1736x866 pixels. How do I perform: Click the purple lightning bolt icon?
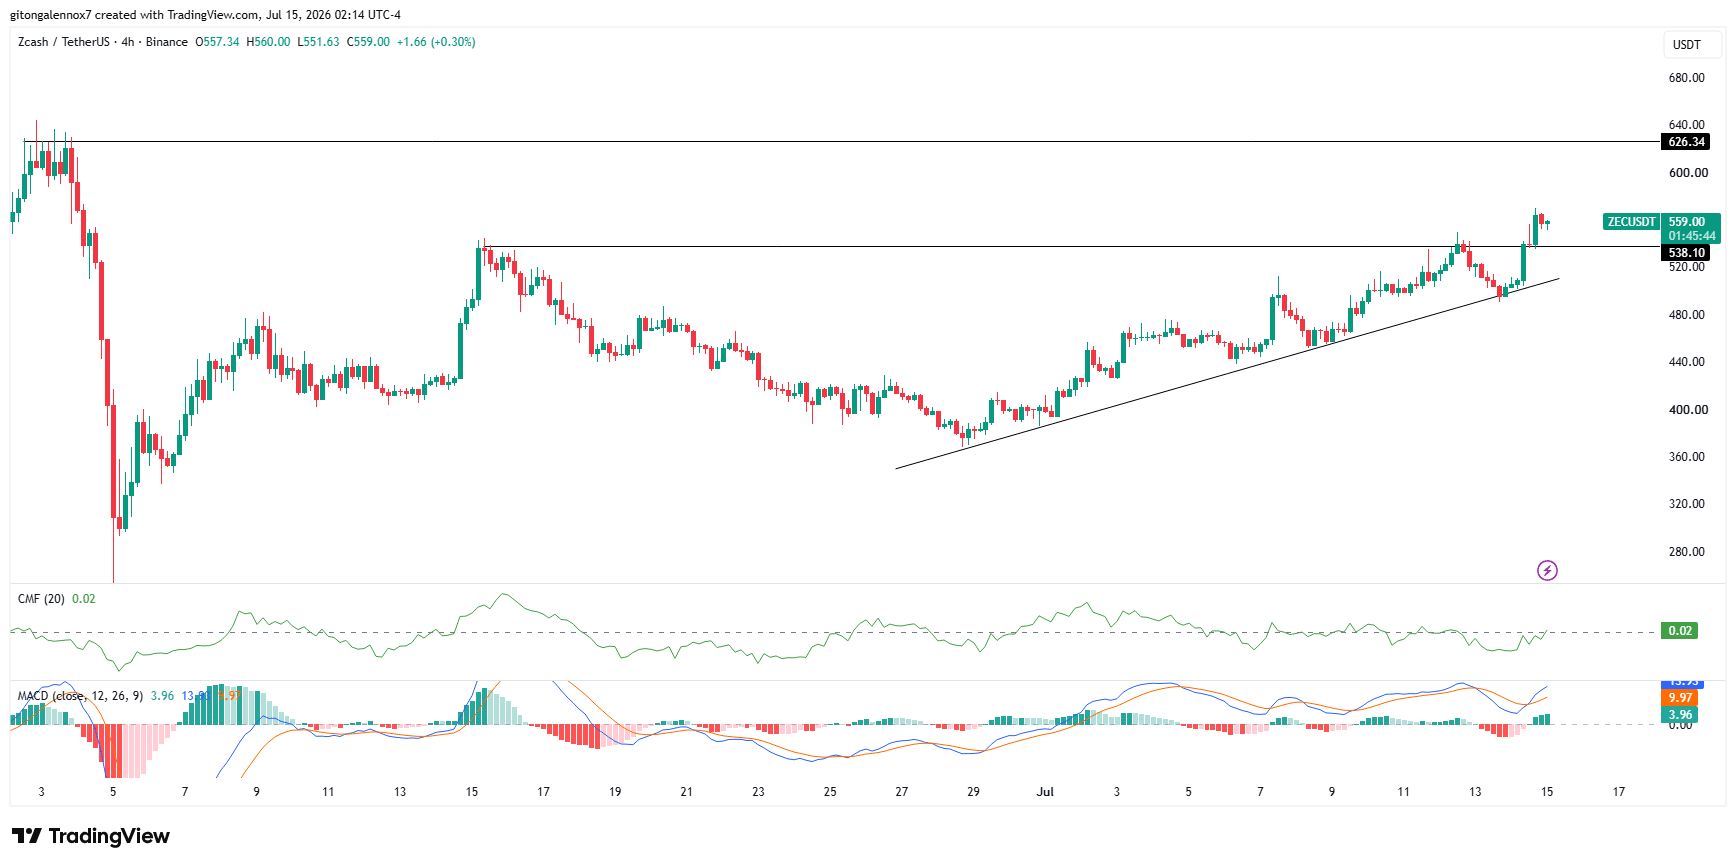1547,571
